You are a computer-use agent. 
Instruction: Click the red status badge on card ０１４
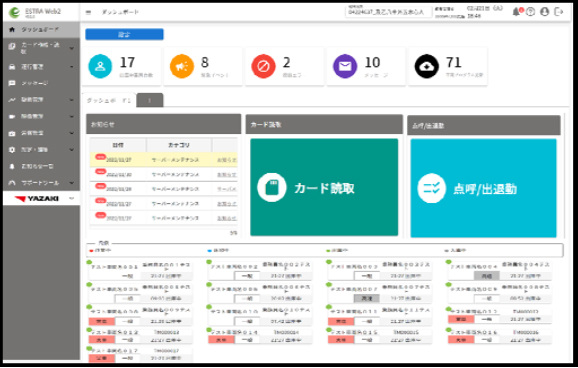[x=221, y=340]
